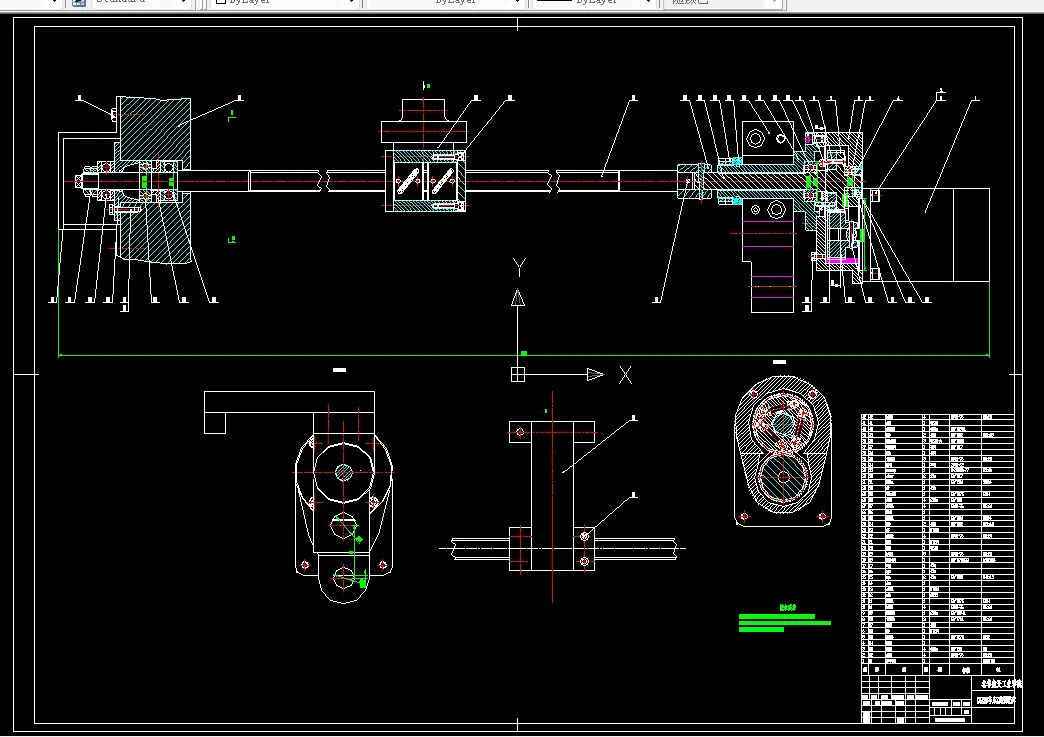Screen dimensions: 1044x737
Task: Expand the ByLayer linetype dropdown
Action: pos(517,3)
